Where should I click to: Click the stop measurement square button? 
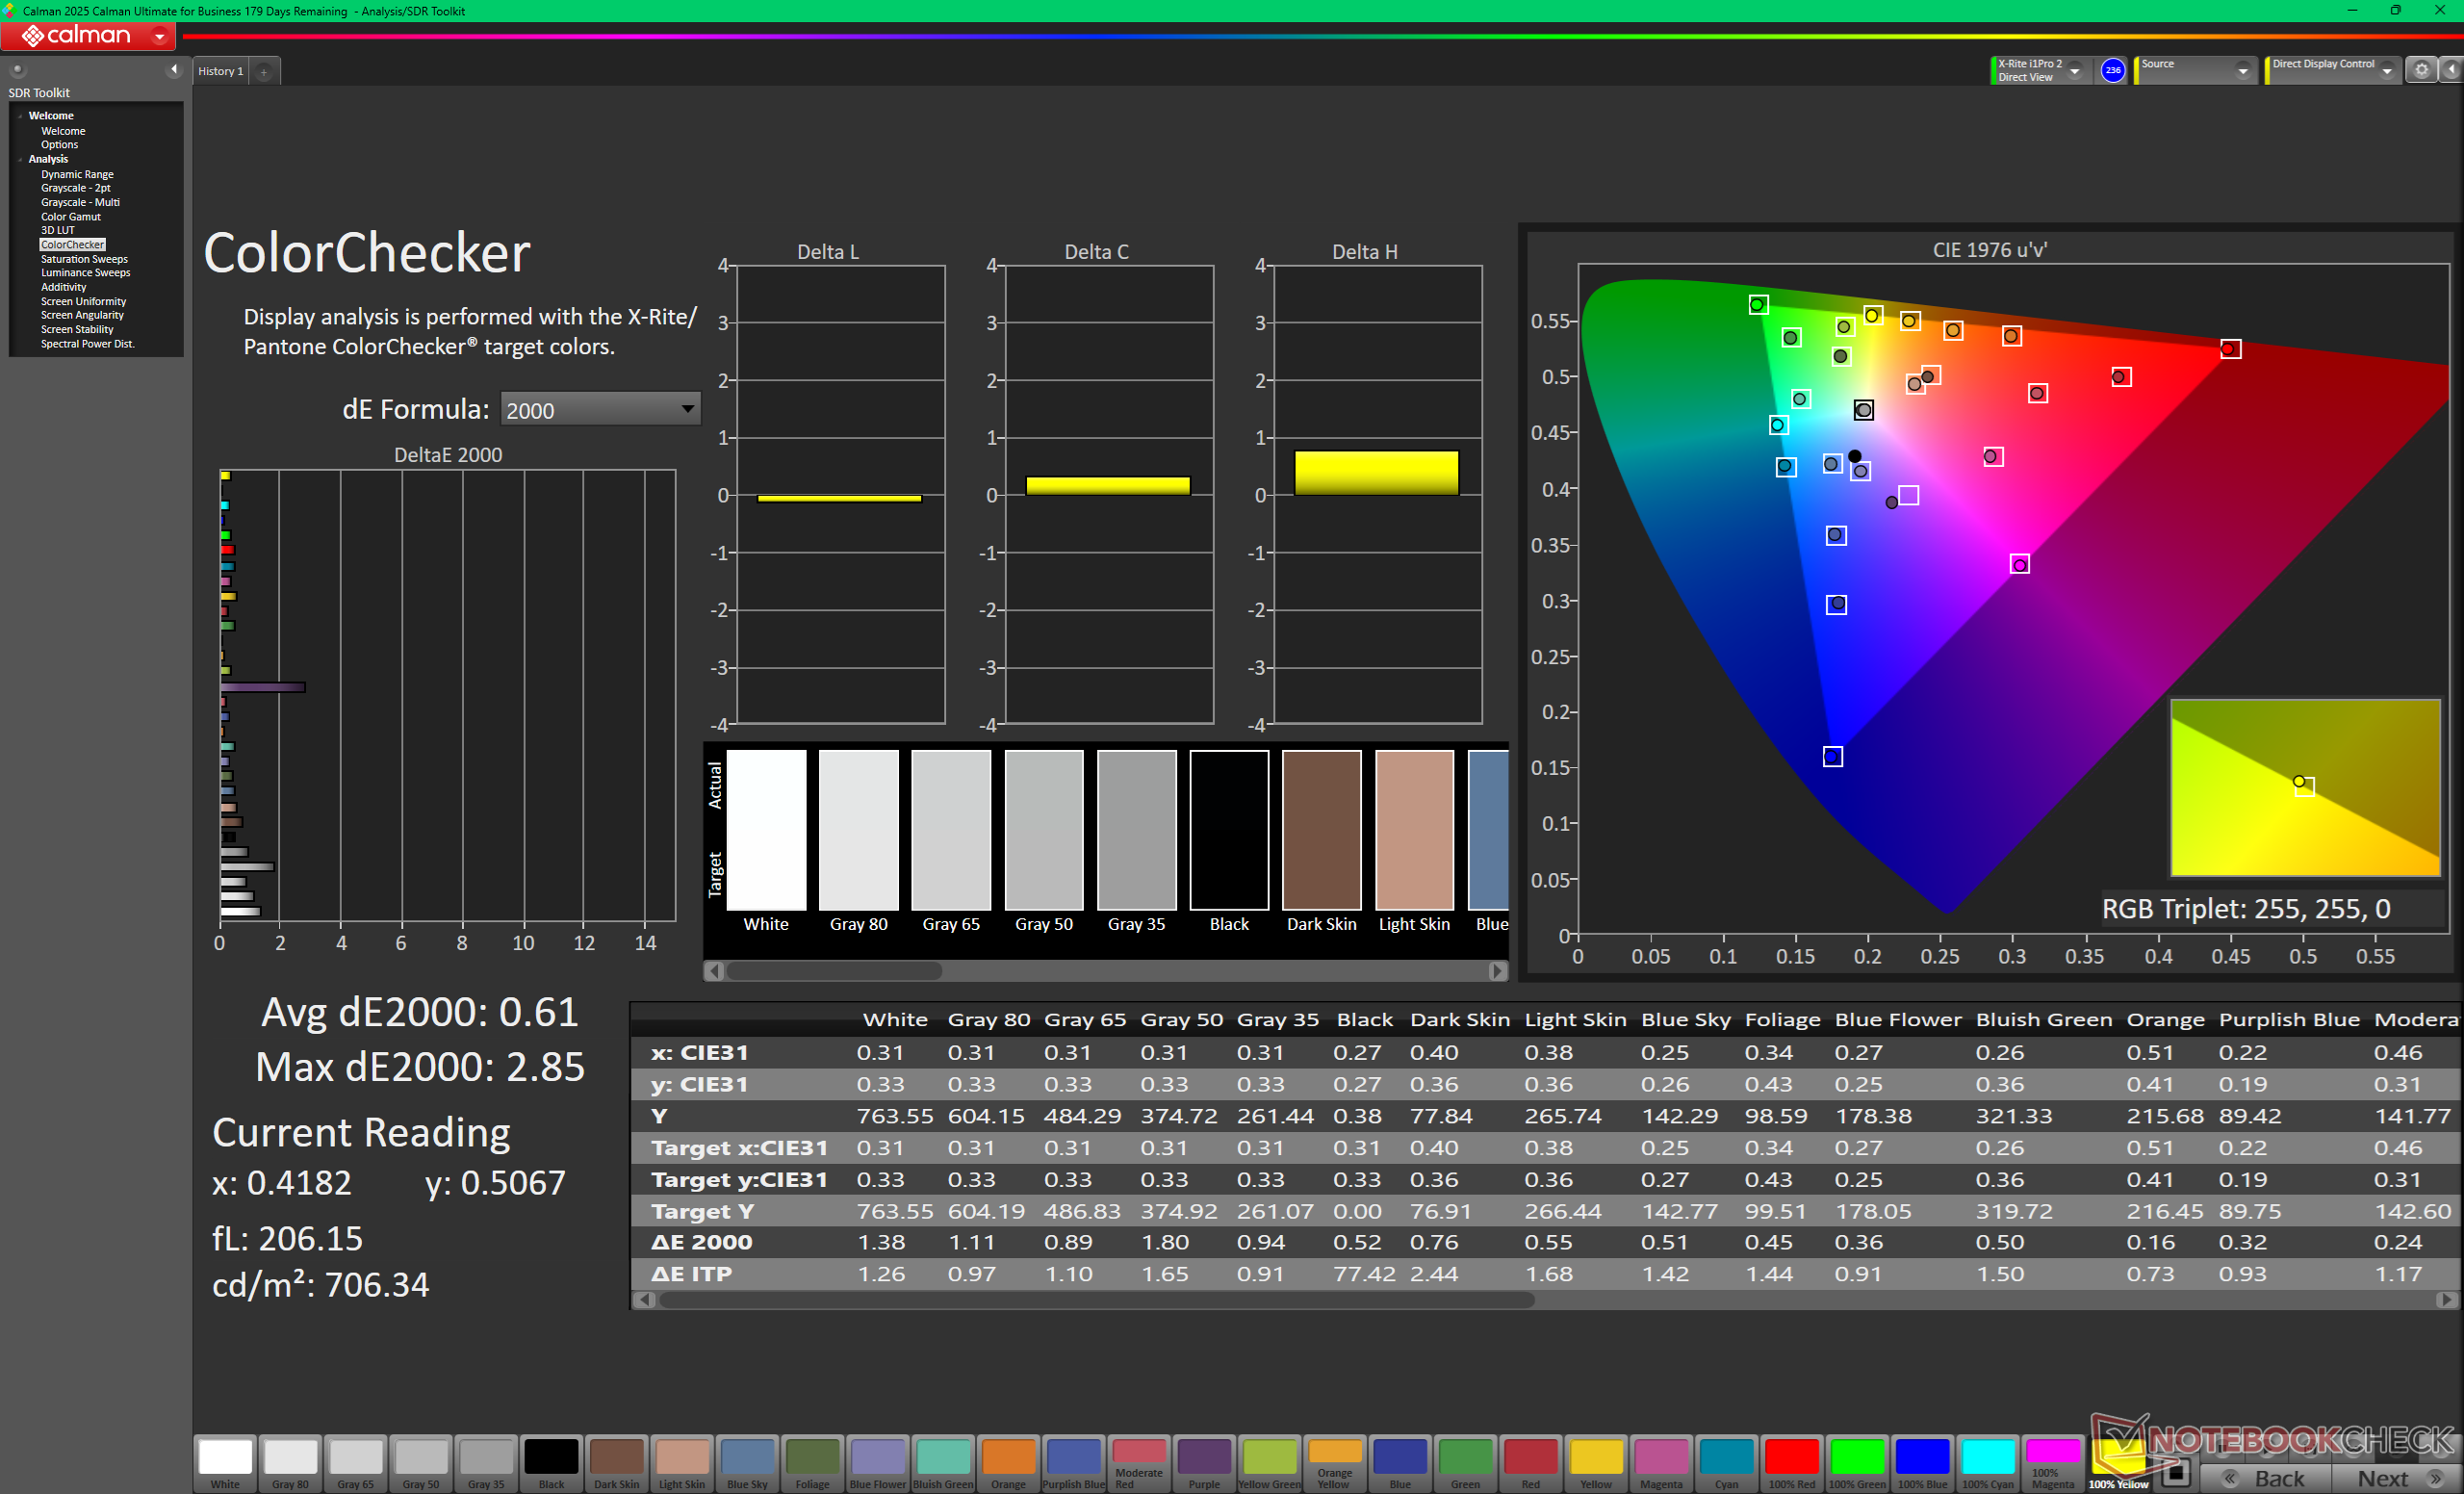[x=2176, y=1474]
